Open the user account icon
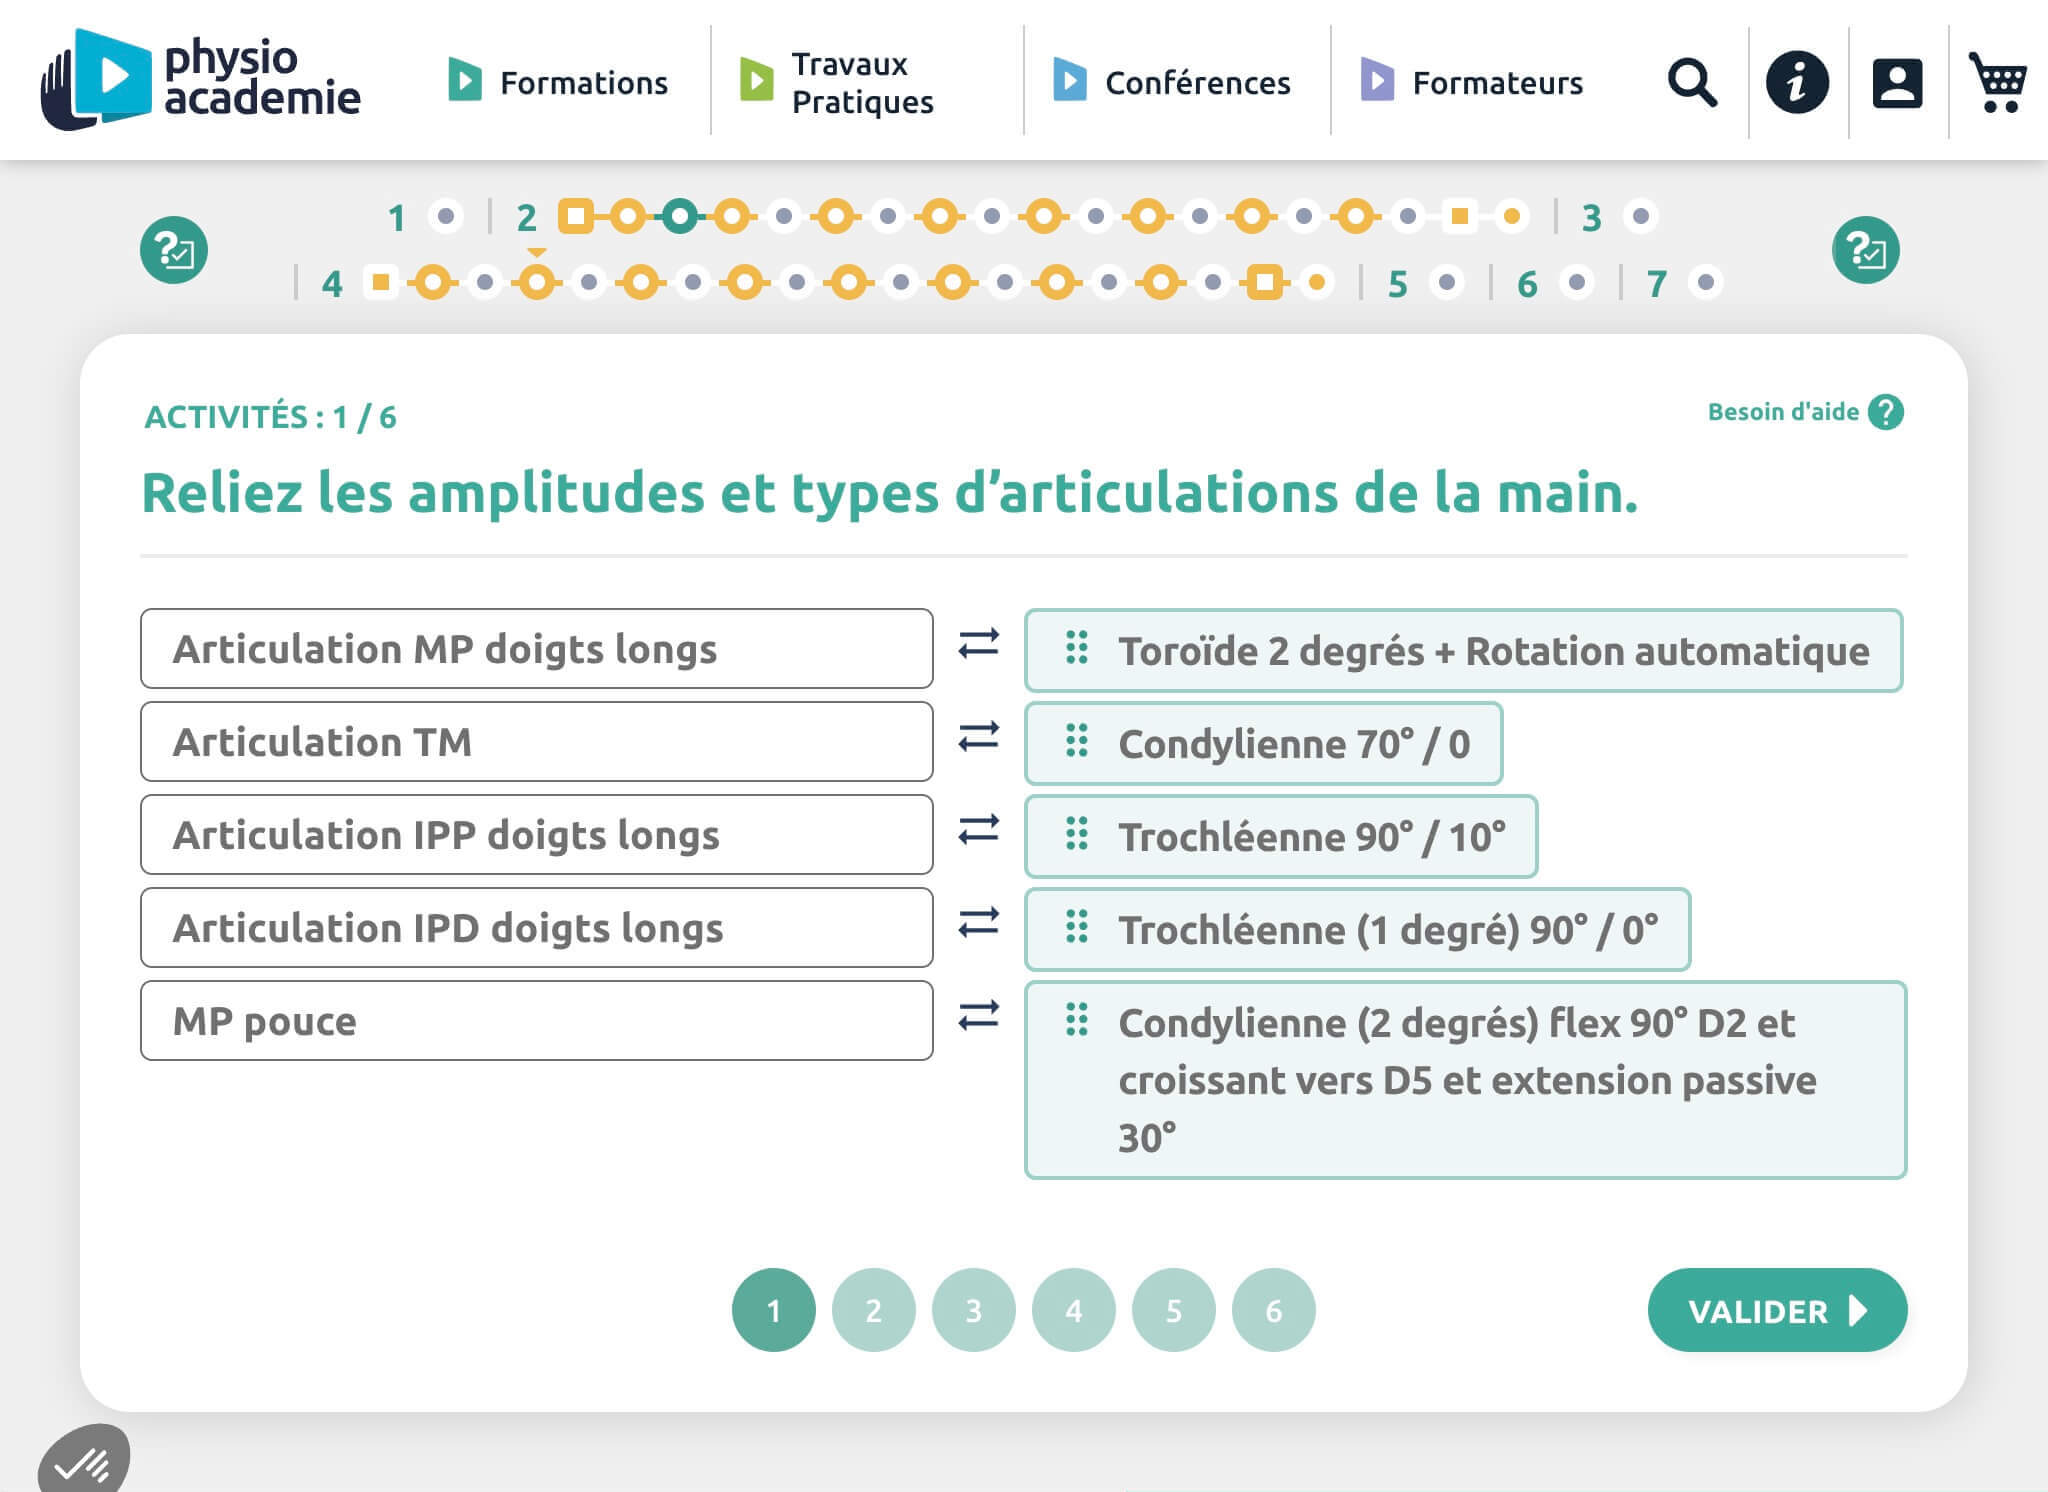The image size is (2048, 1492). (x=1897, y=83)
